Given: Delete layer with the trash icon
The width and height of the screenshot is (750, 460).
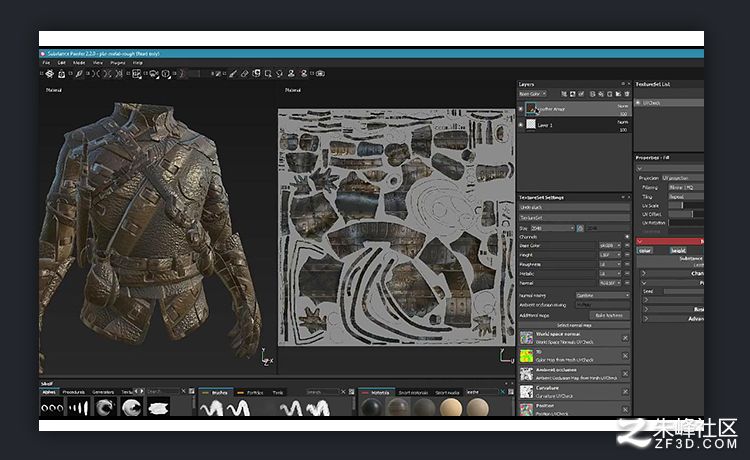Looking at the screenshot, I should tap(627, 94).
